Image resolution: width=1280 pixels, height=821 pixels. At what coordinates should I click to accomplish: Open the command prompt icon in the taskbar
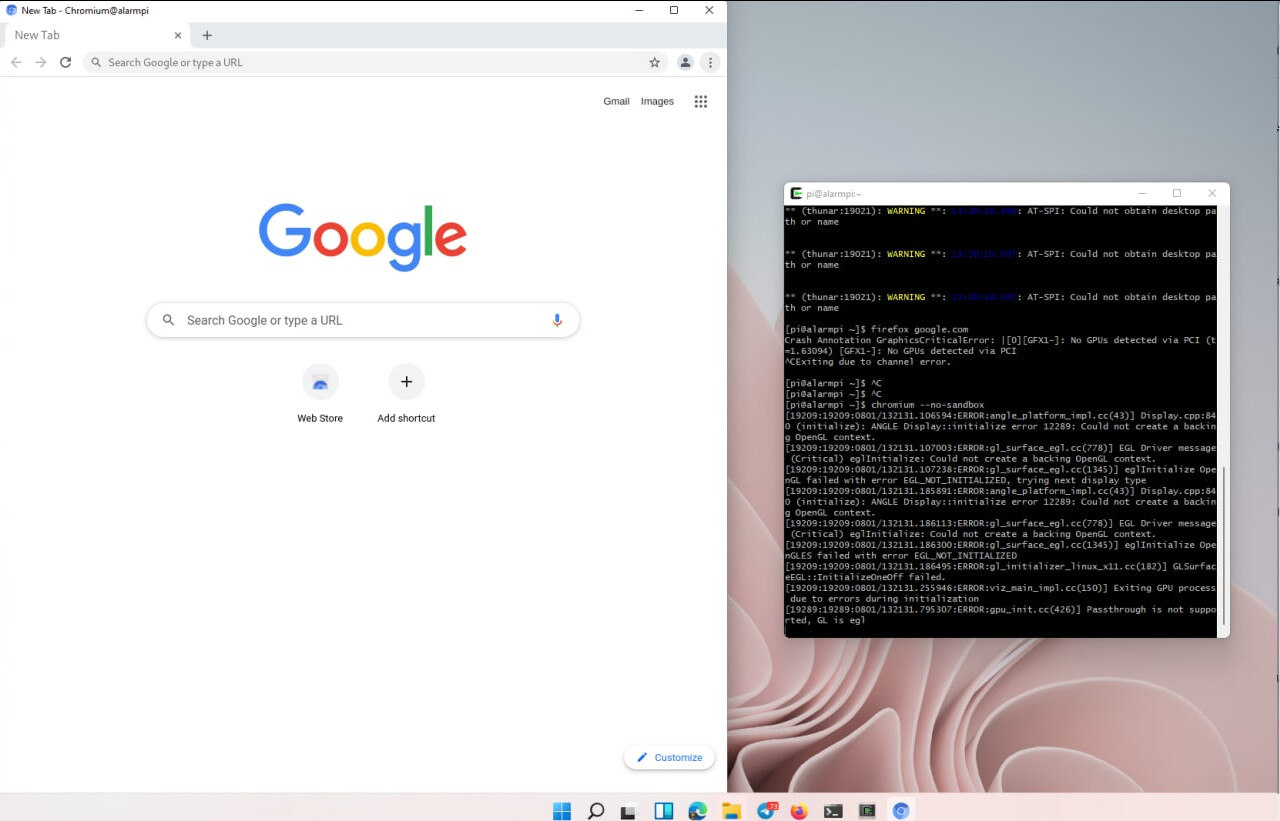(x=833, y=811)
